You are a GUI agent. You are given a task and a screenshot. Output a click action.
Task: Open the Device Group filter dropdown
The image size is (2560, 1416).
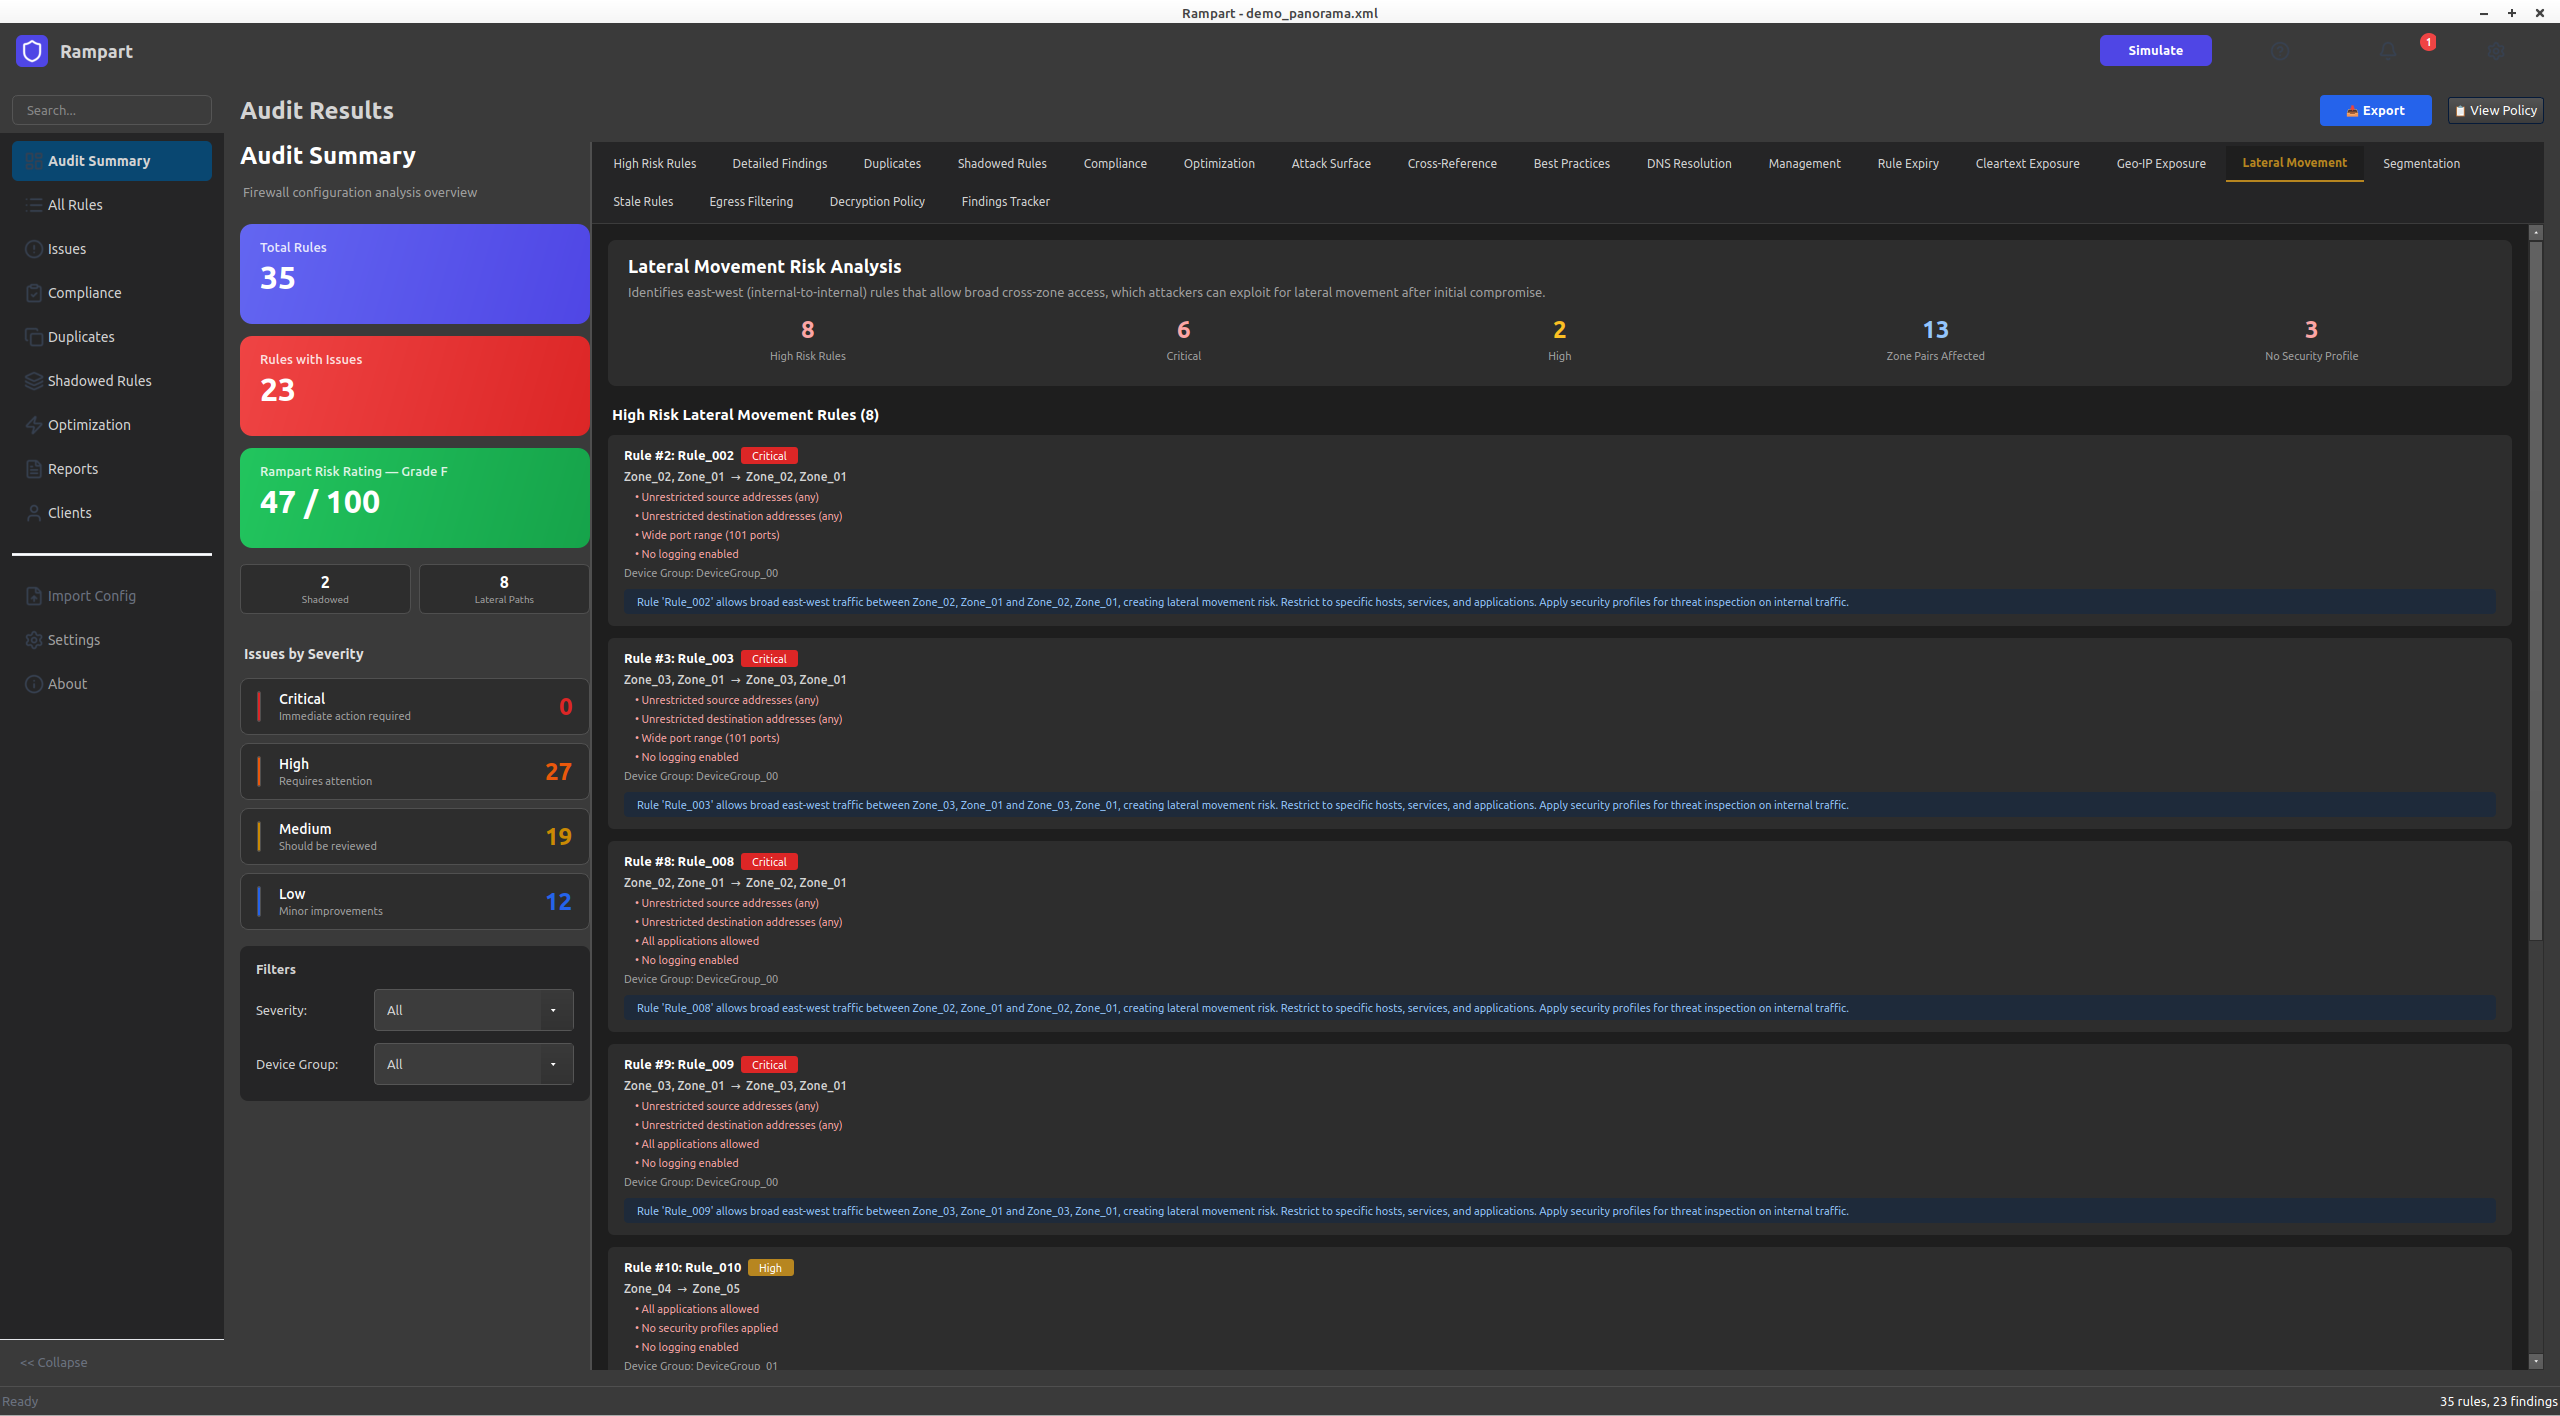click(x=473, y=1064)
